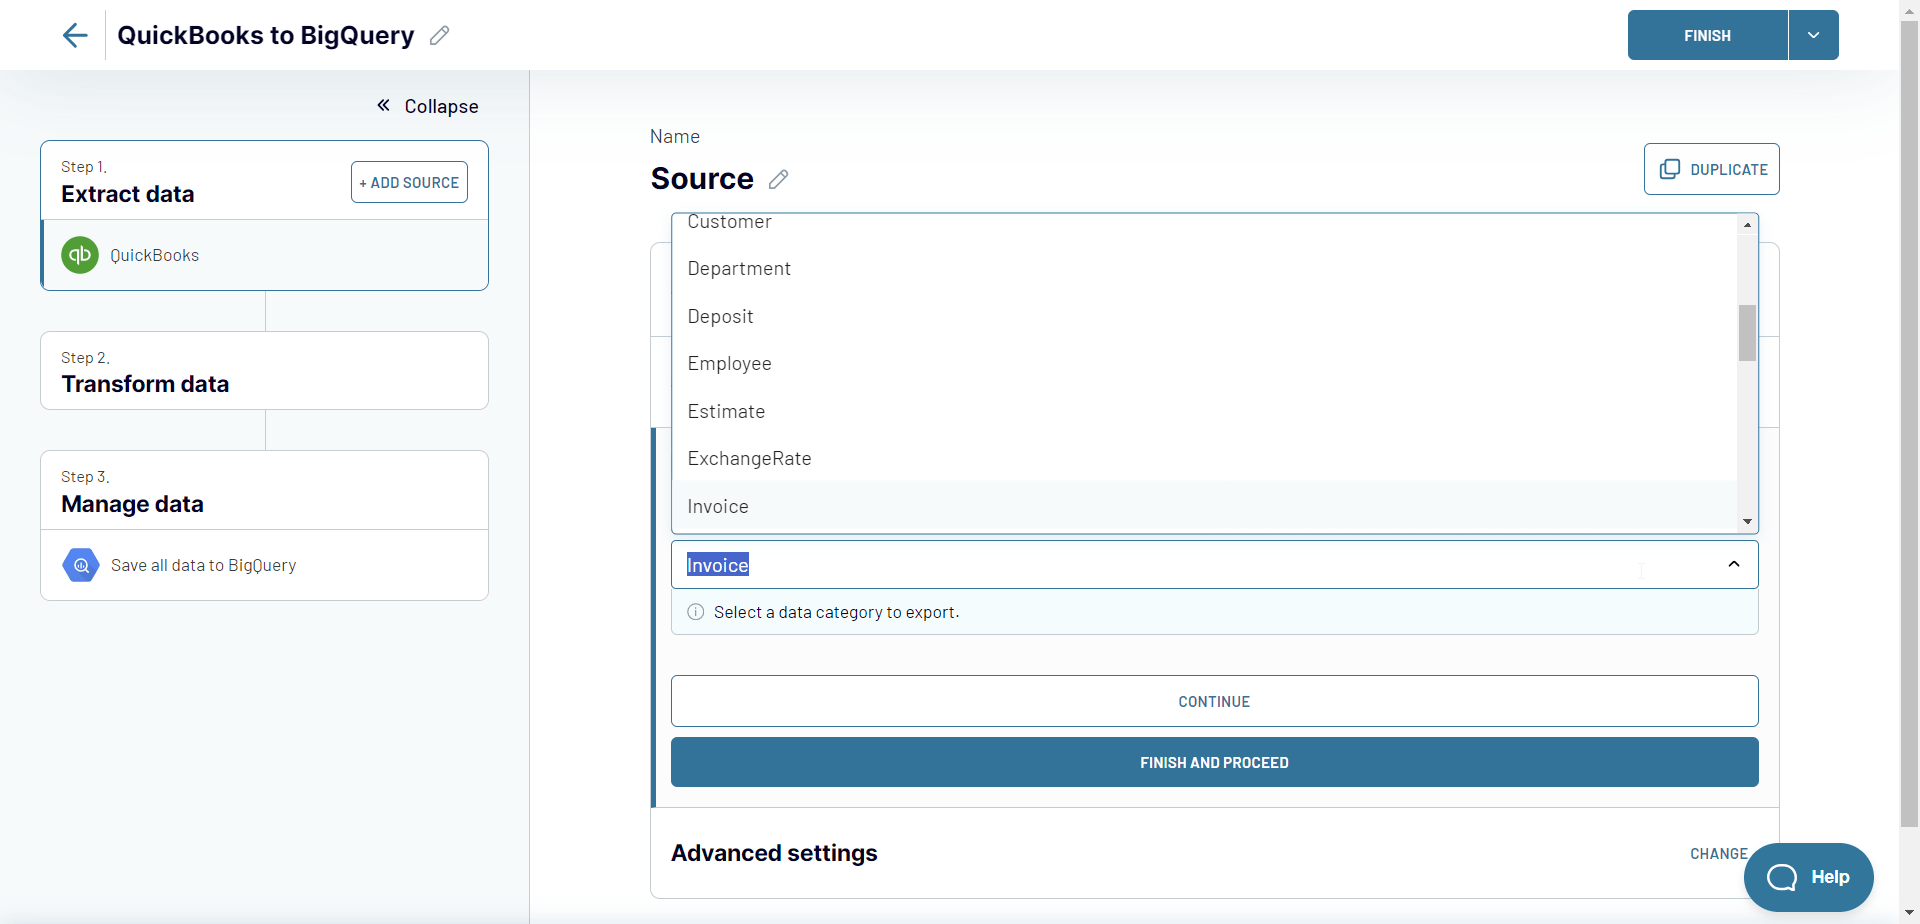1920x924 pixels.
Task: Click the dropdown list scroll up arrow
Action: coord(1747,224)
